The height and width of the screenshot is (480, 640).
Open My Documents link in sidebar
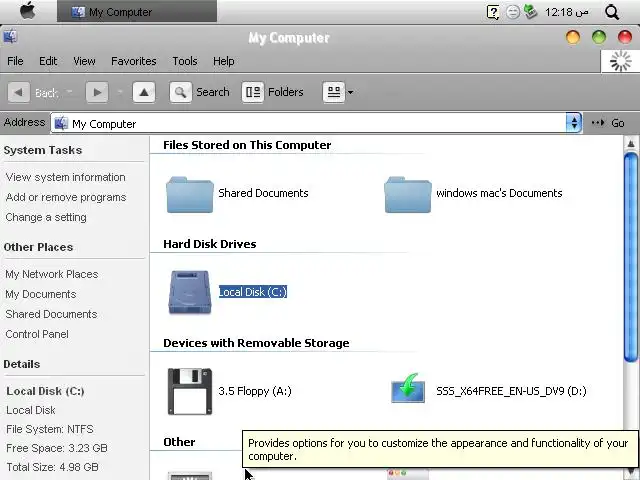(40, 294)
